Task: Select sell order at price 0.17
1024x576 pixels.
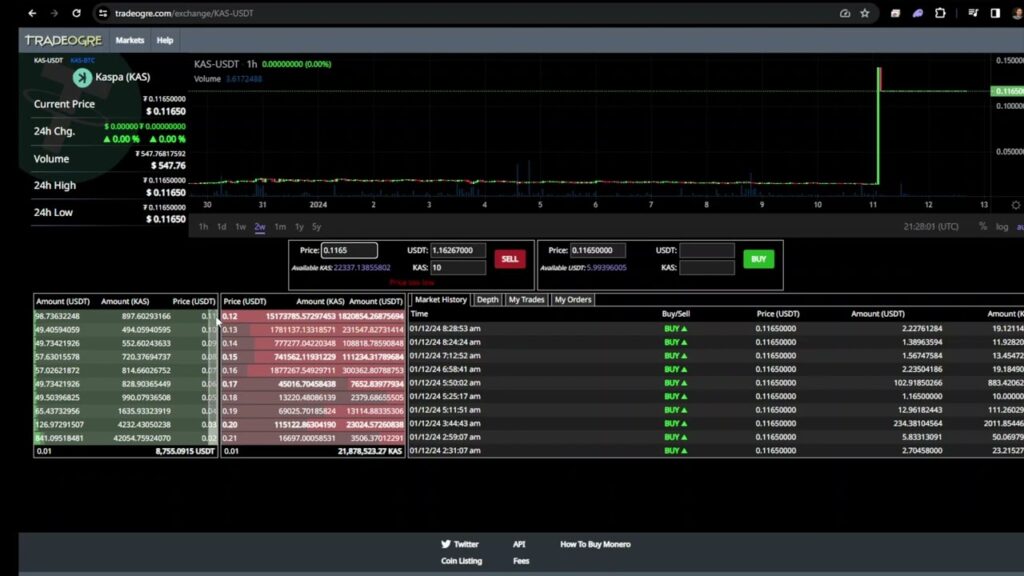Action: point(313,384)
